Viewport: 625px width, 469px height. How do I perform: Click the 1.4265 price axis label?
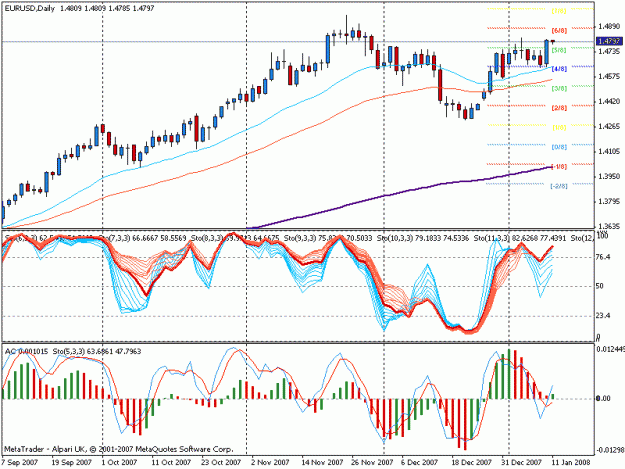(609, 126)
